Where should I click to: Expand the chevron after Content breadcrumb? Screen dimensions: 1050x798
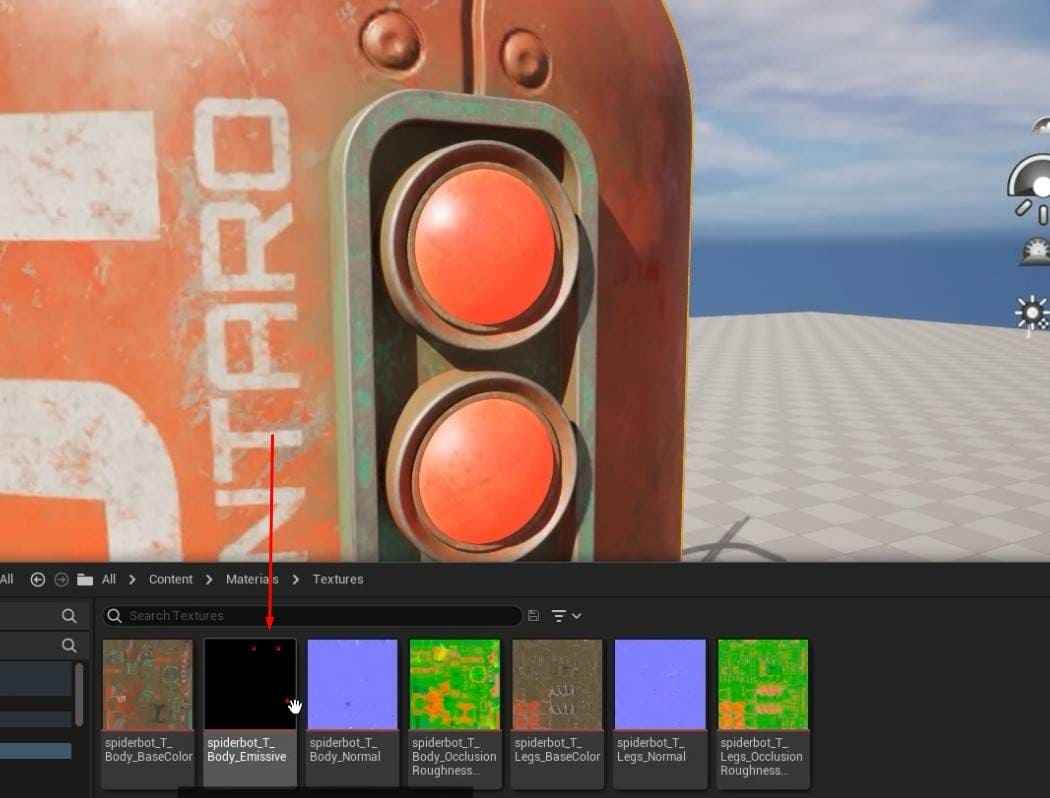coord(209,580)
